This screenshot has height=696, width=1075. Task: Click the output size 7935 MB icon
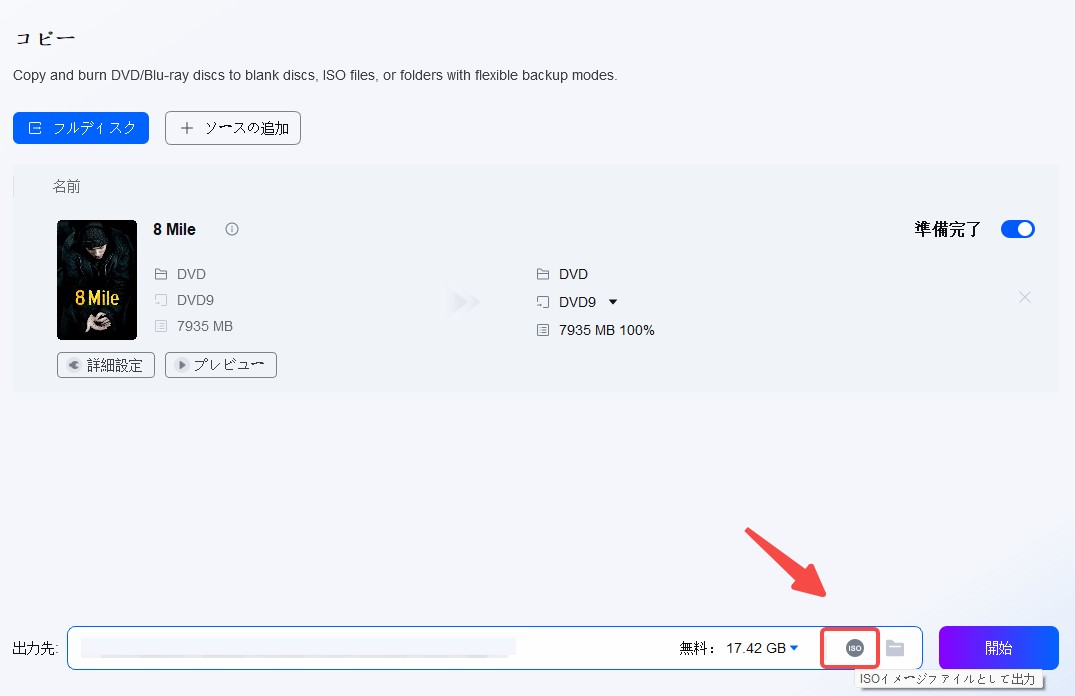click(x=543, y=330)
